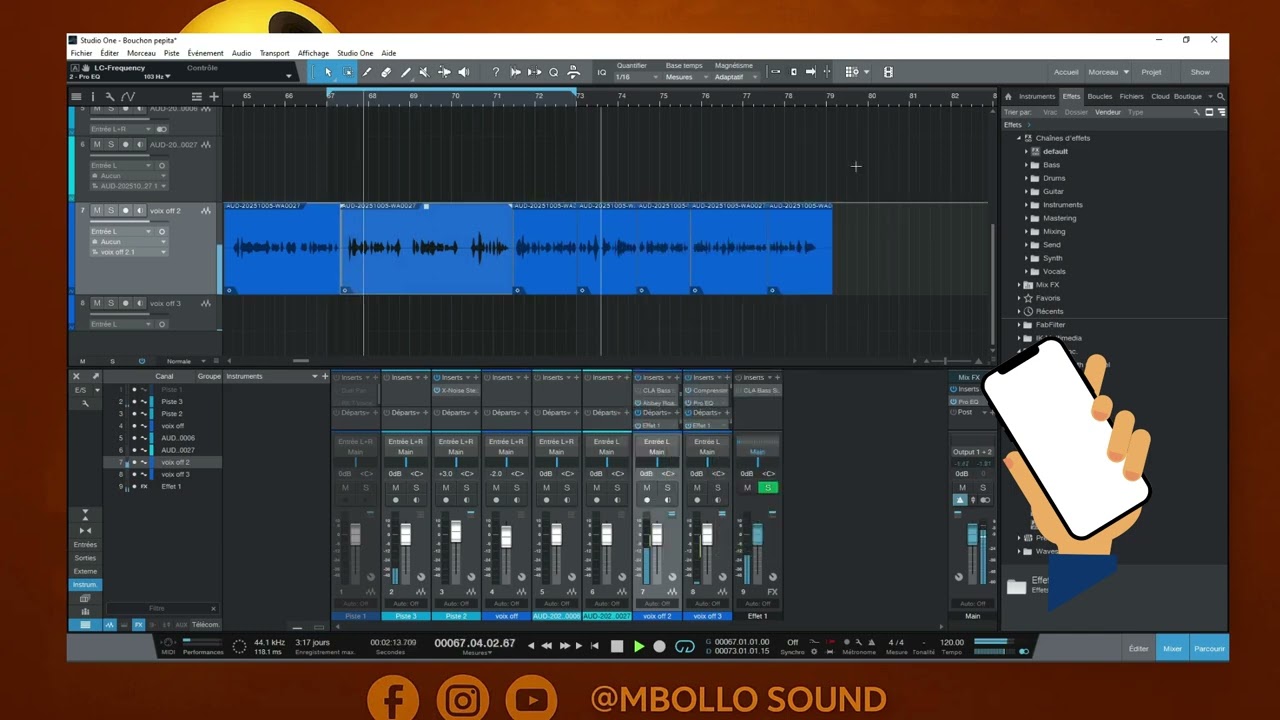
Task: Open the Accueil start page
Action: 1066,72
